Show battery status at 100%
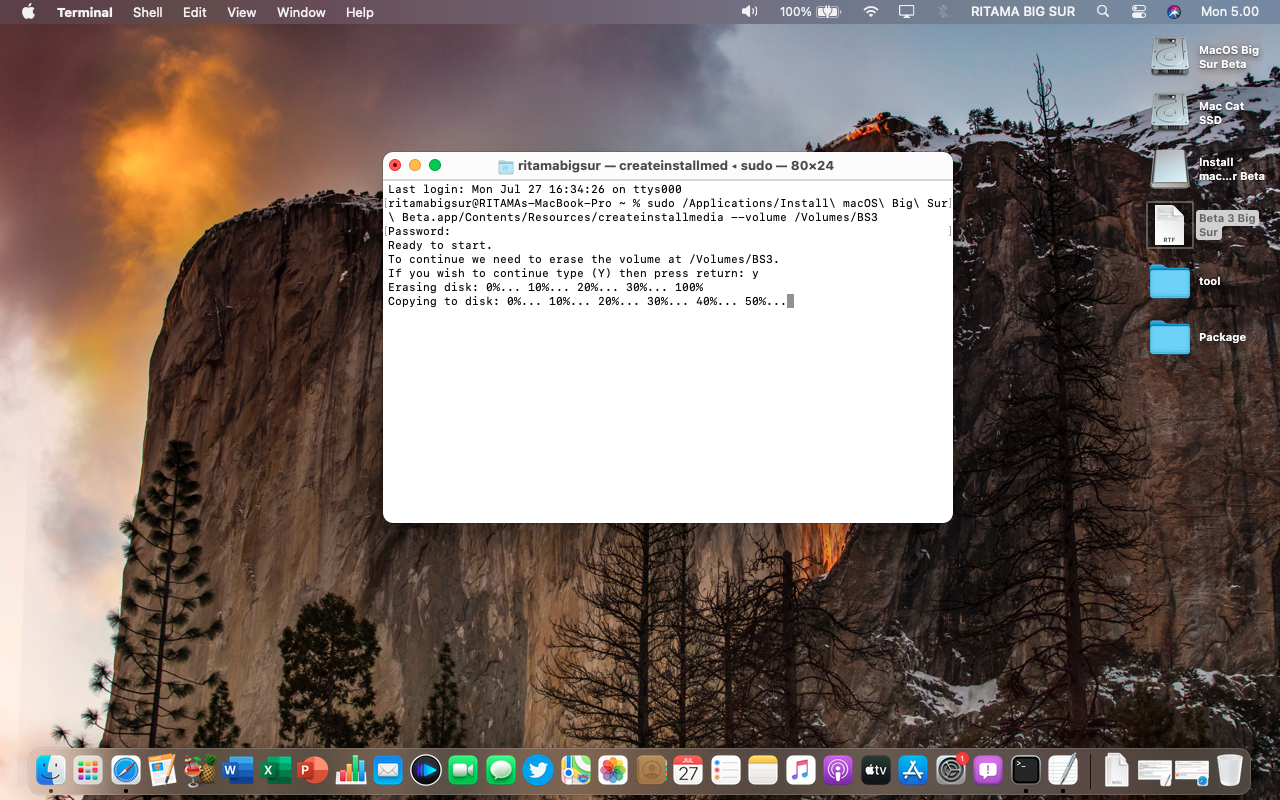 [x=810, y=12]
